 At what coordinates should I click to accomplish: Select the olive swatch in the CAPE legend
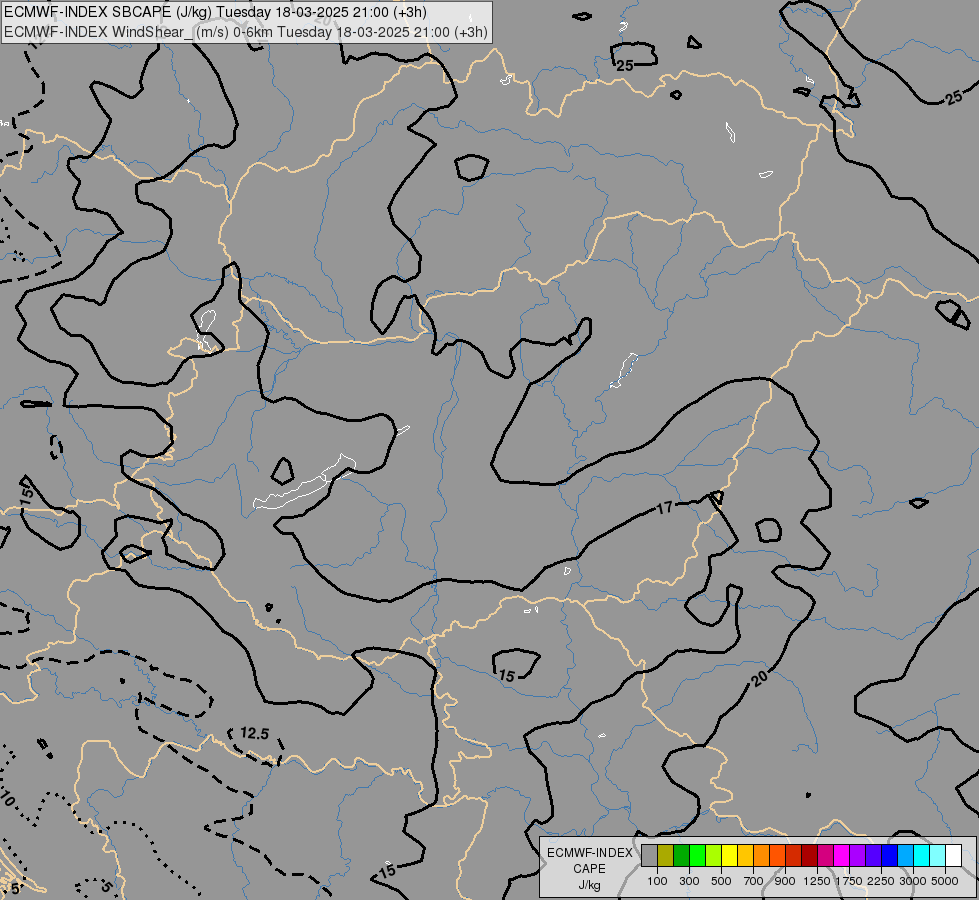pos(666,856)
